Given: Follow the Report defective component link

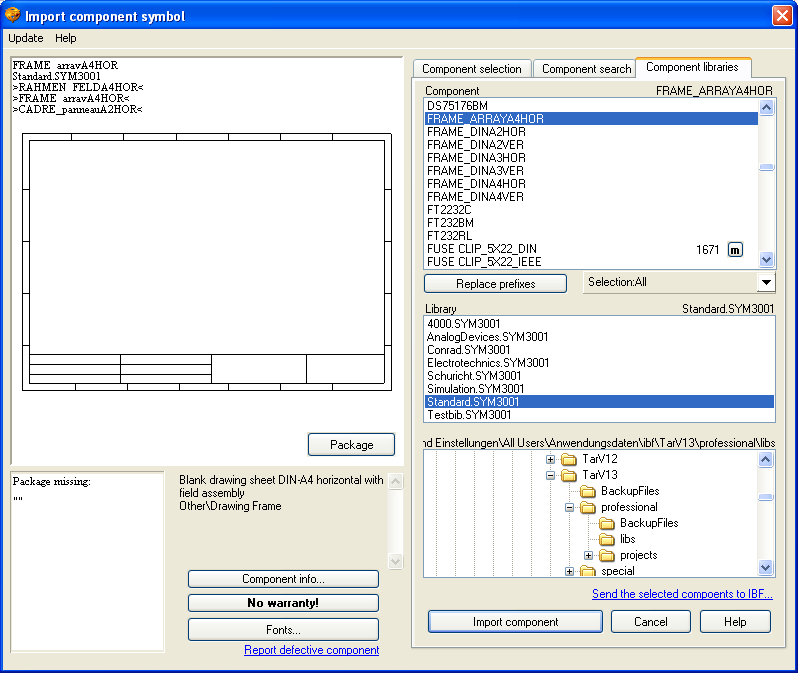Looking at the screenshot, I should [311, 650].
